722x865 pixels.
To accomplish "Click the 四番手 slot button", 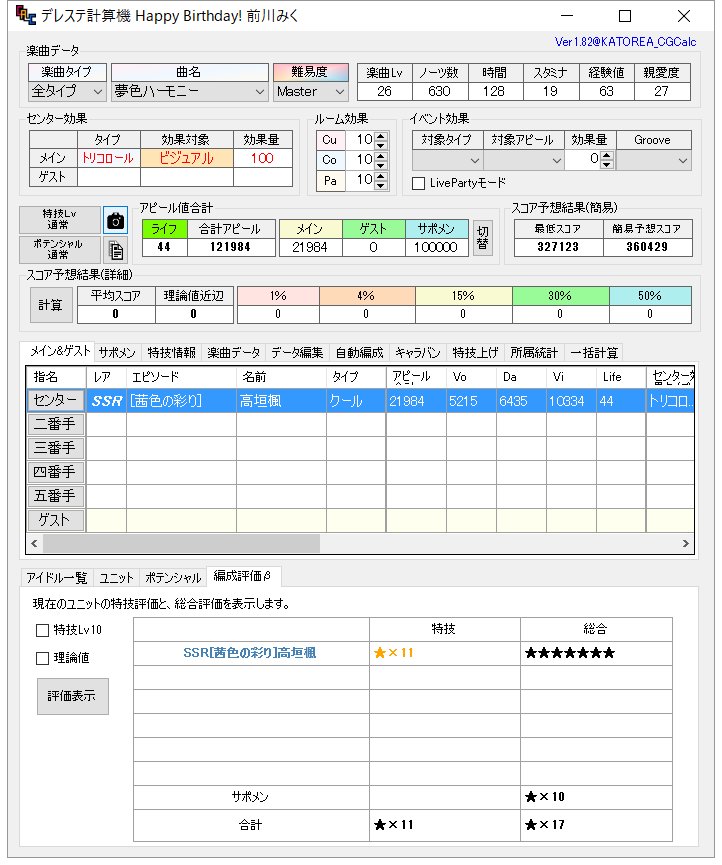I will click(x=56, y=472).
